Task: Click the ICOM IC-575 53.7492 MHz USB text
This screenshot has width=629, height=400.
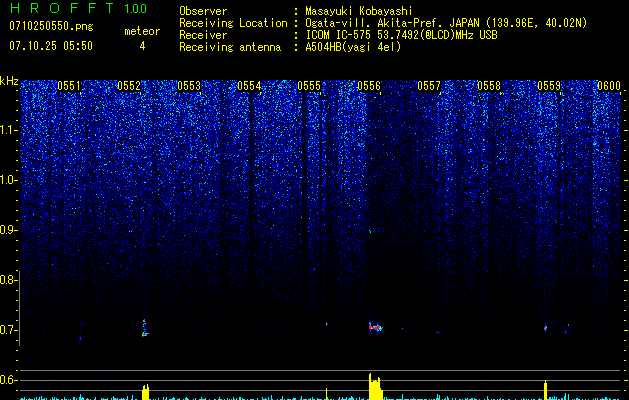Action: (x=401, y=35)
